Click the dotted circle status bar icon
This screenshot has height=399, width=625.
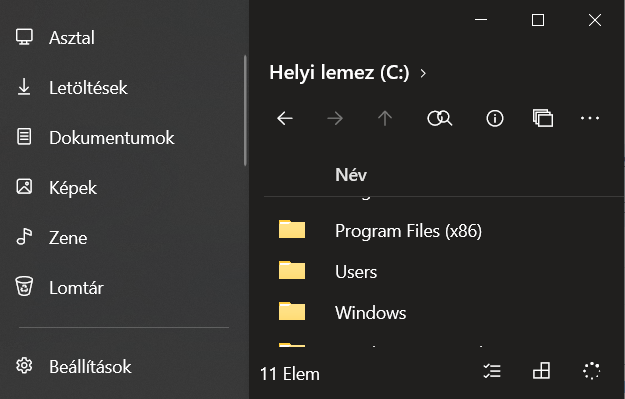point(592,371)
